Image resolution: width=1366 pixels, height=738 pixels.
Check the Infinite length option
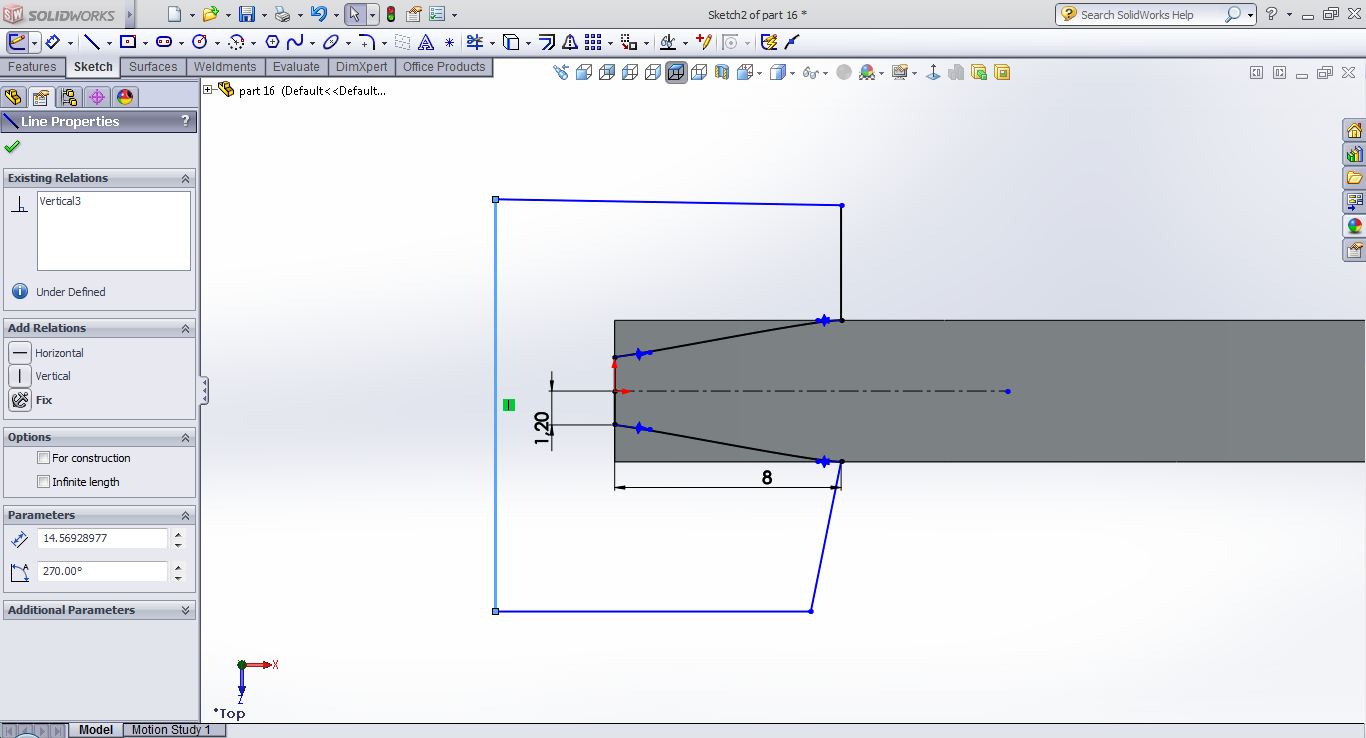point(43,482)
